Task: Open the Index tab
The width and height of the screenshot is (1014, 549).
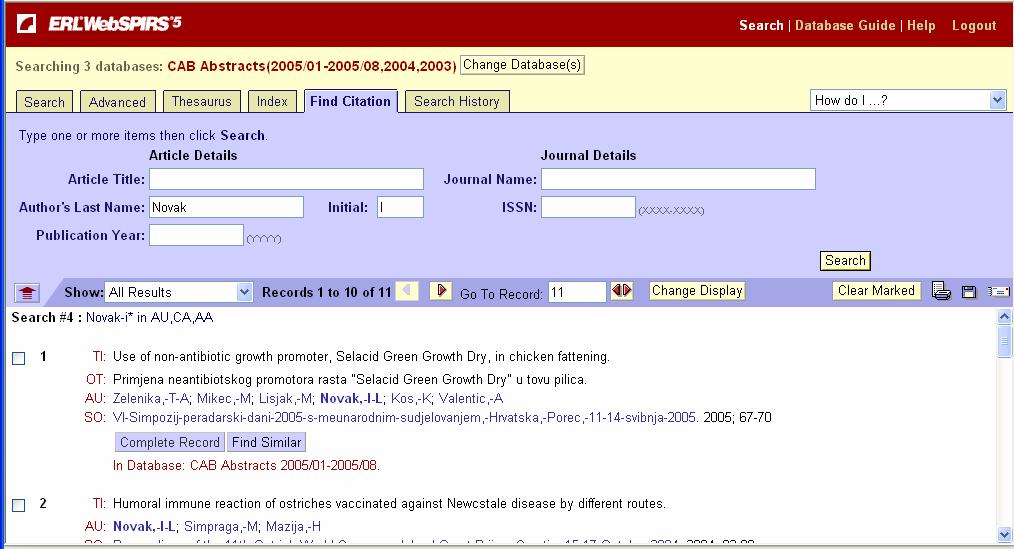Action: pos(272,102)
